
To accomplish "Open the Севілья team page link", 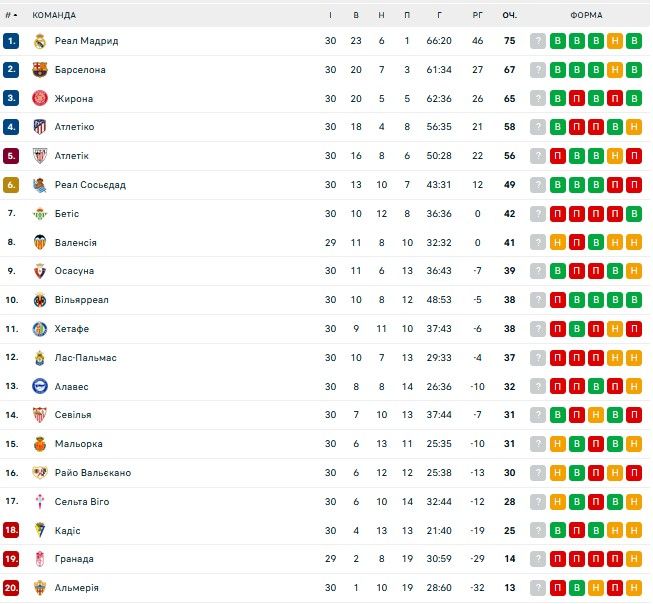I will click(73, 415).
